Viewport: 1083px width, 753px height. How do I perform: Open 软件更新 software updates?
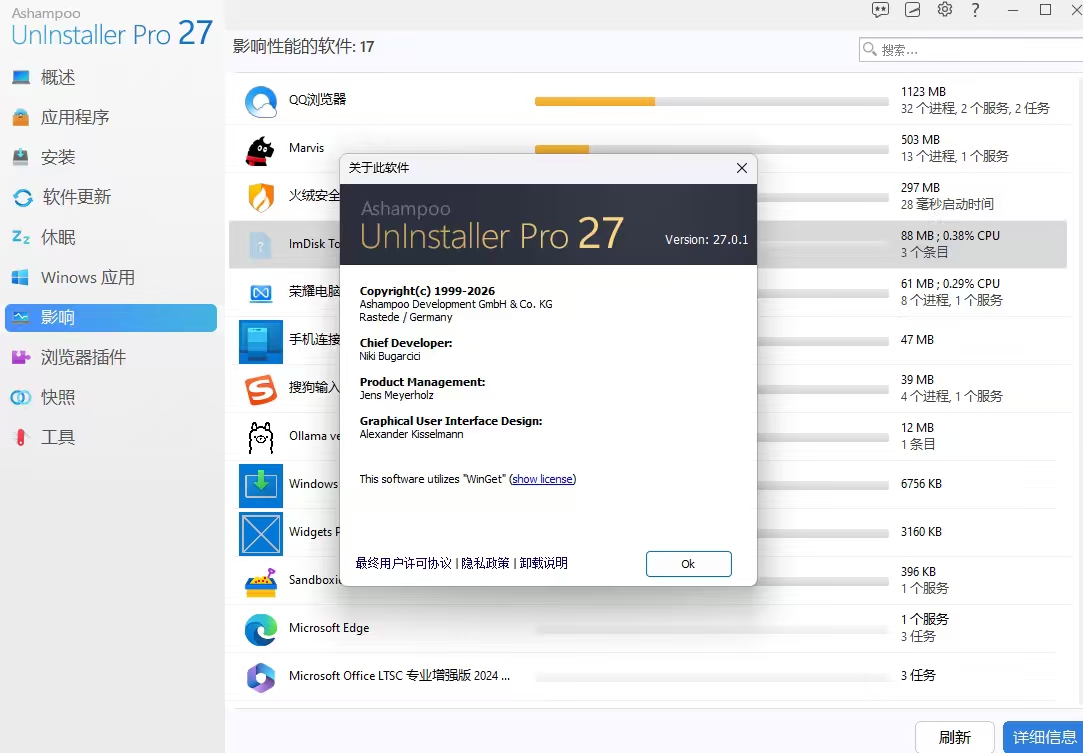coord(77,198)
